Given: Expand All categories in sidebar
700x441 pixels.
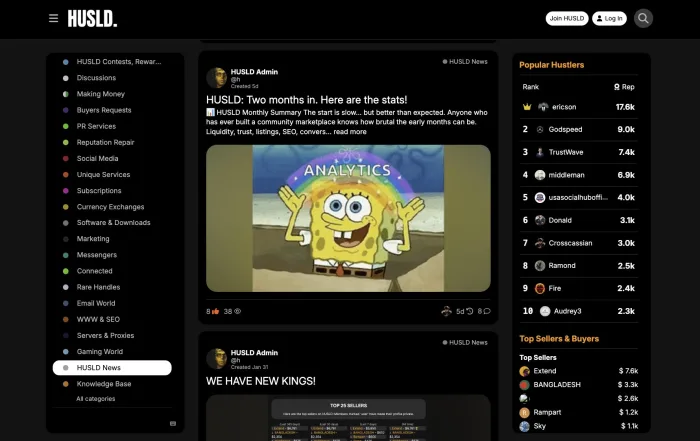Looking at the screenshot, I should click(95, 399).
